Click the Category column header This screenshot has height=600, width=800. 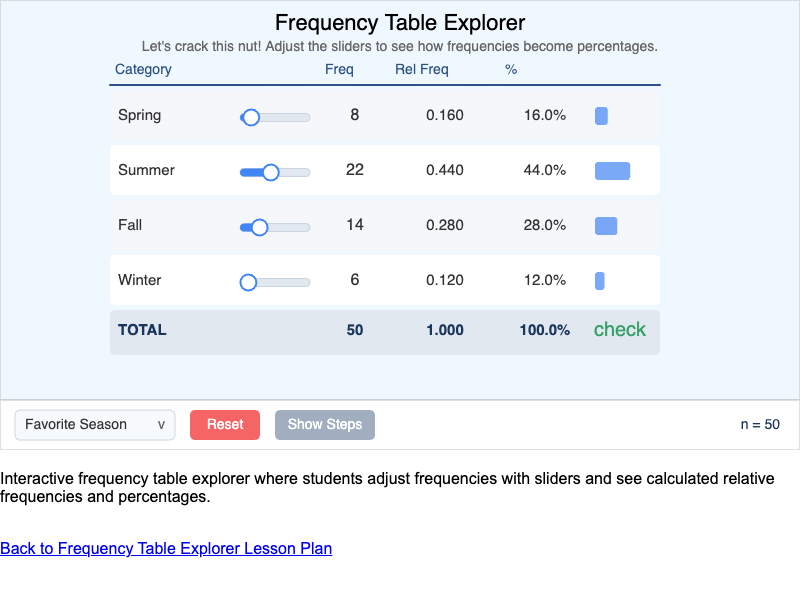tap(143, 69)
